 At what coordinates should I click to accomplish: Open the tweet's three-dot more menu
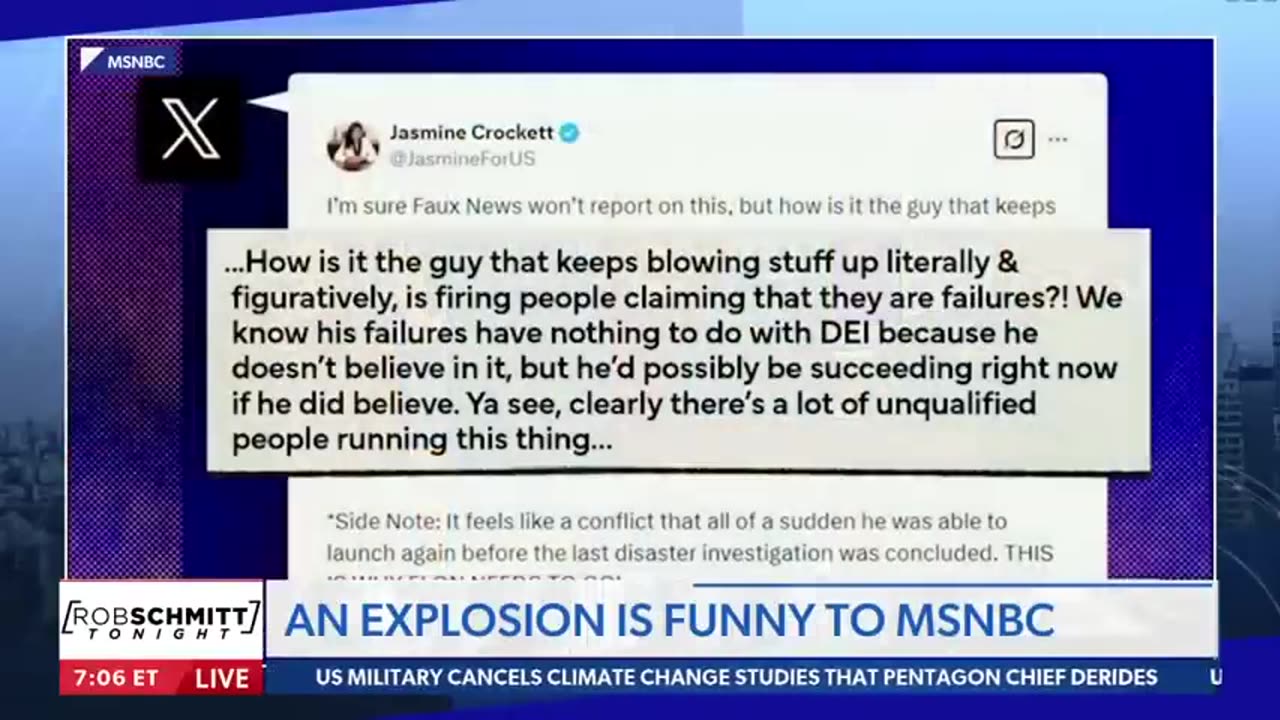point(1058,140)
